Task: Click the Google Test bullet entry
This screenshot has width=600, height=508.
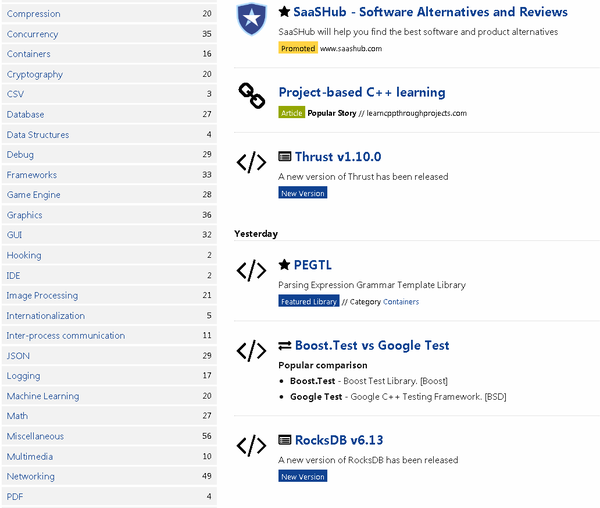Action: [x=398, y=397]
